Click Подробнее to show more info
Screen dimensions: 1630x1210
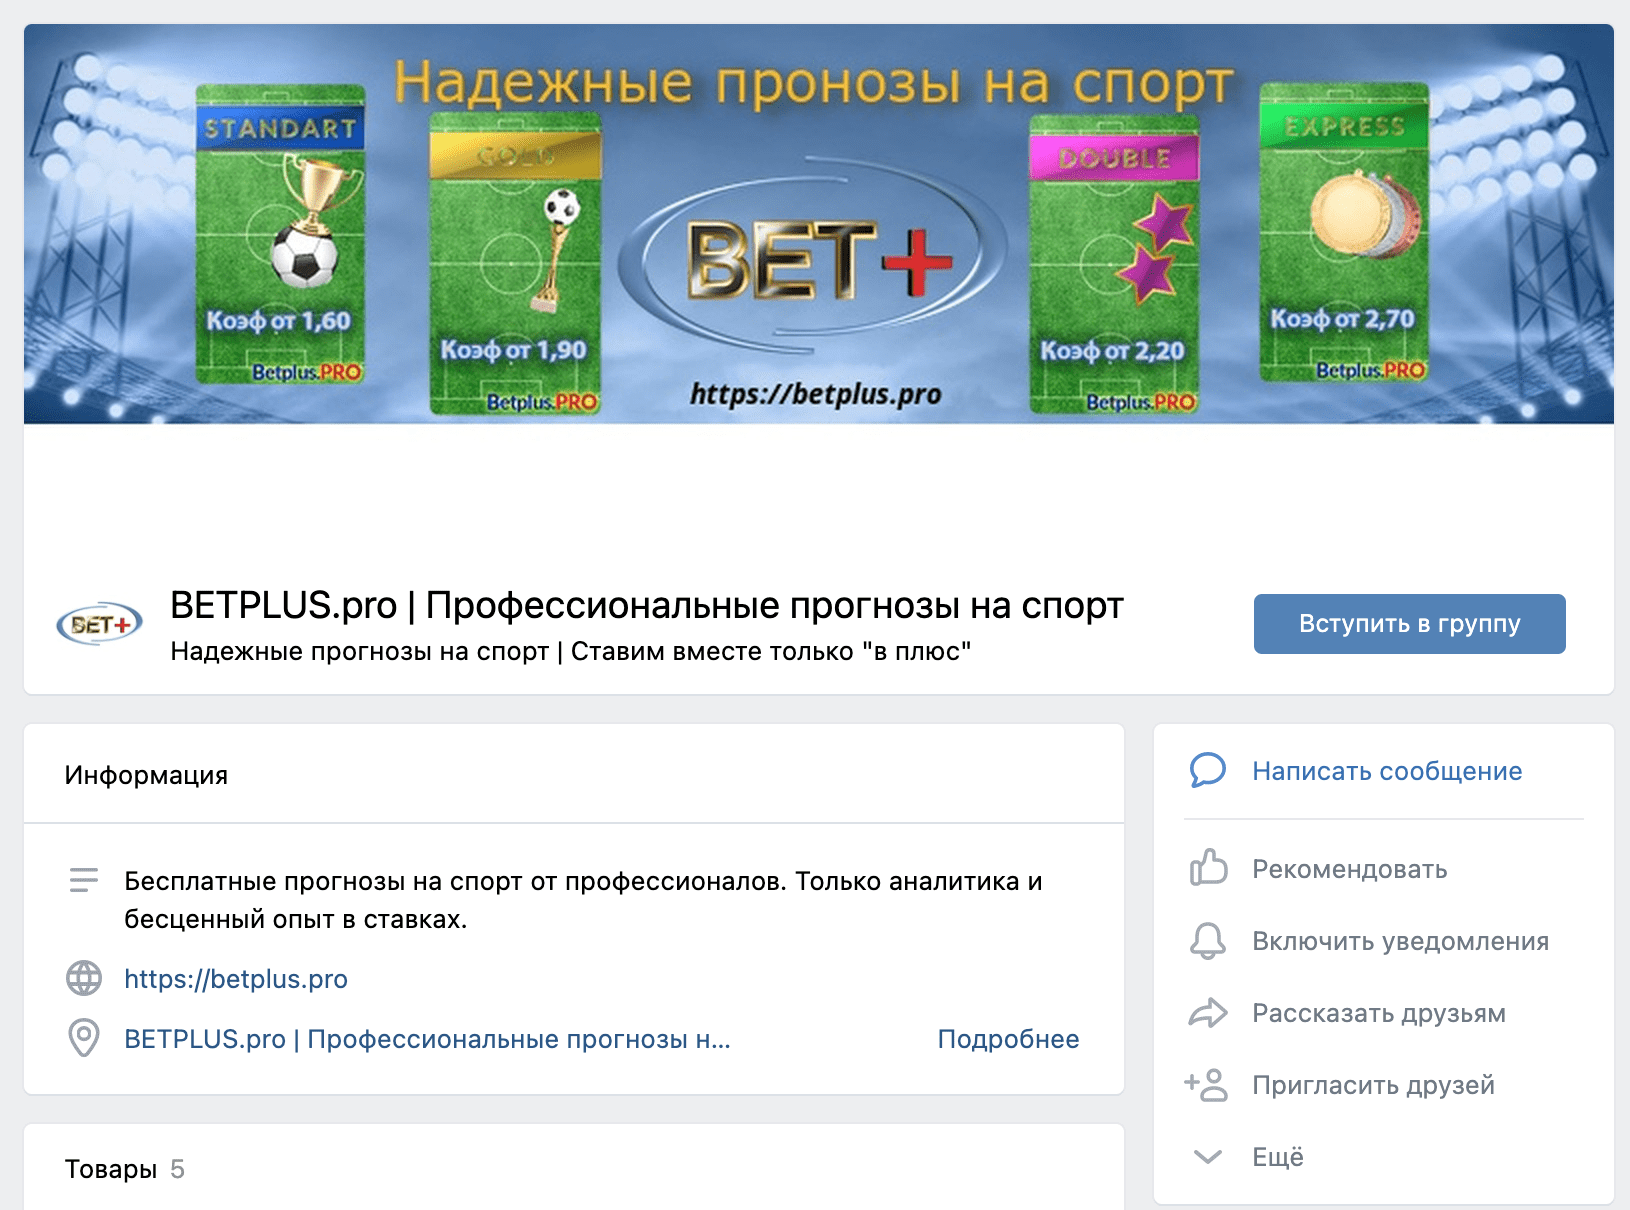point(1008,1039)
